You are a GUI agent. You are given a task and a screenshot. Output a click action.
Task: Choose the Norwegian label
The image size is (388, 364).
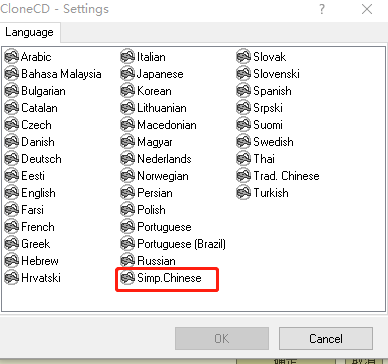click(x=163, y=176)
